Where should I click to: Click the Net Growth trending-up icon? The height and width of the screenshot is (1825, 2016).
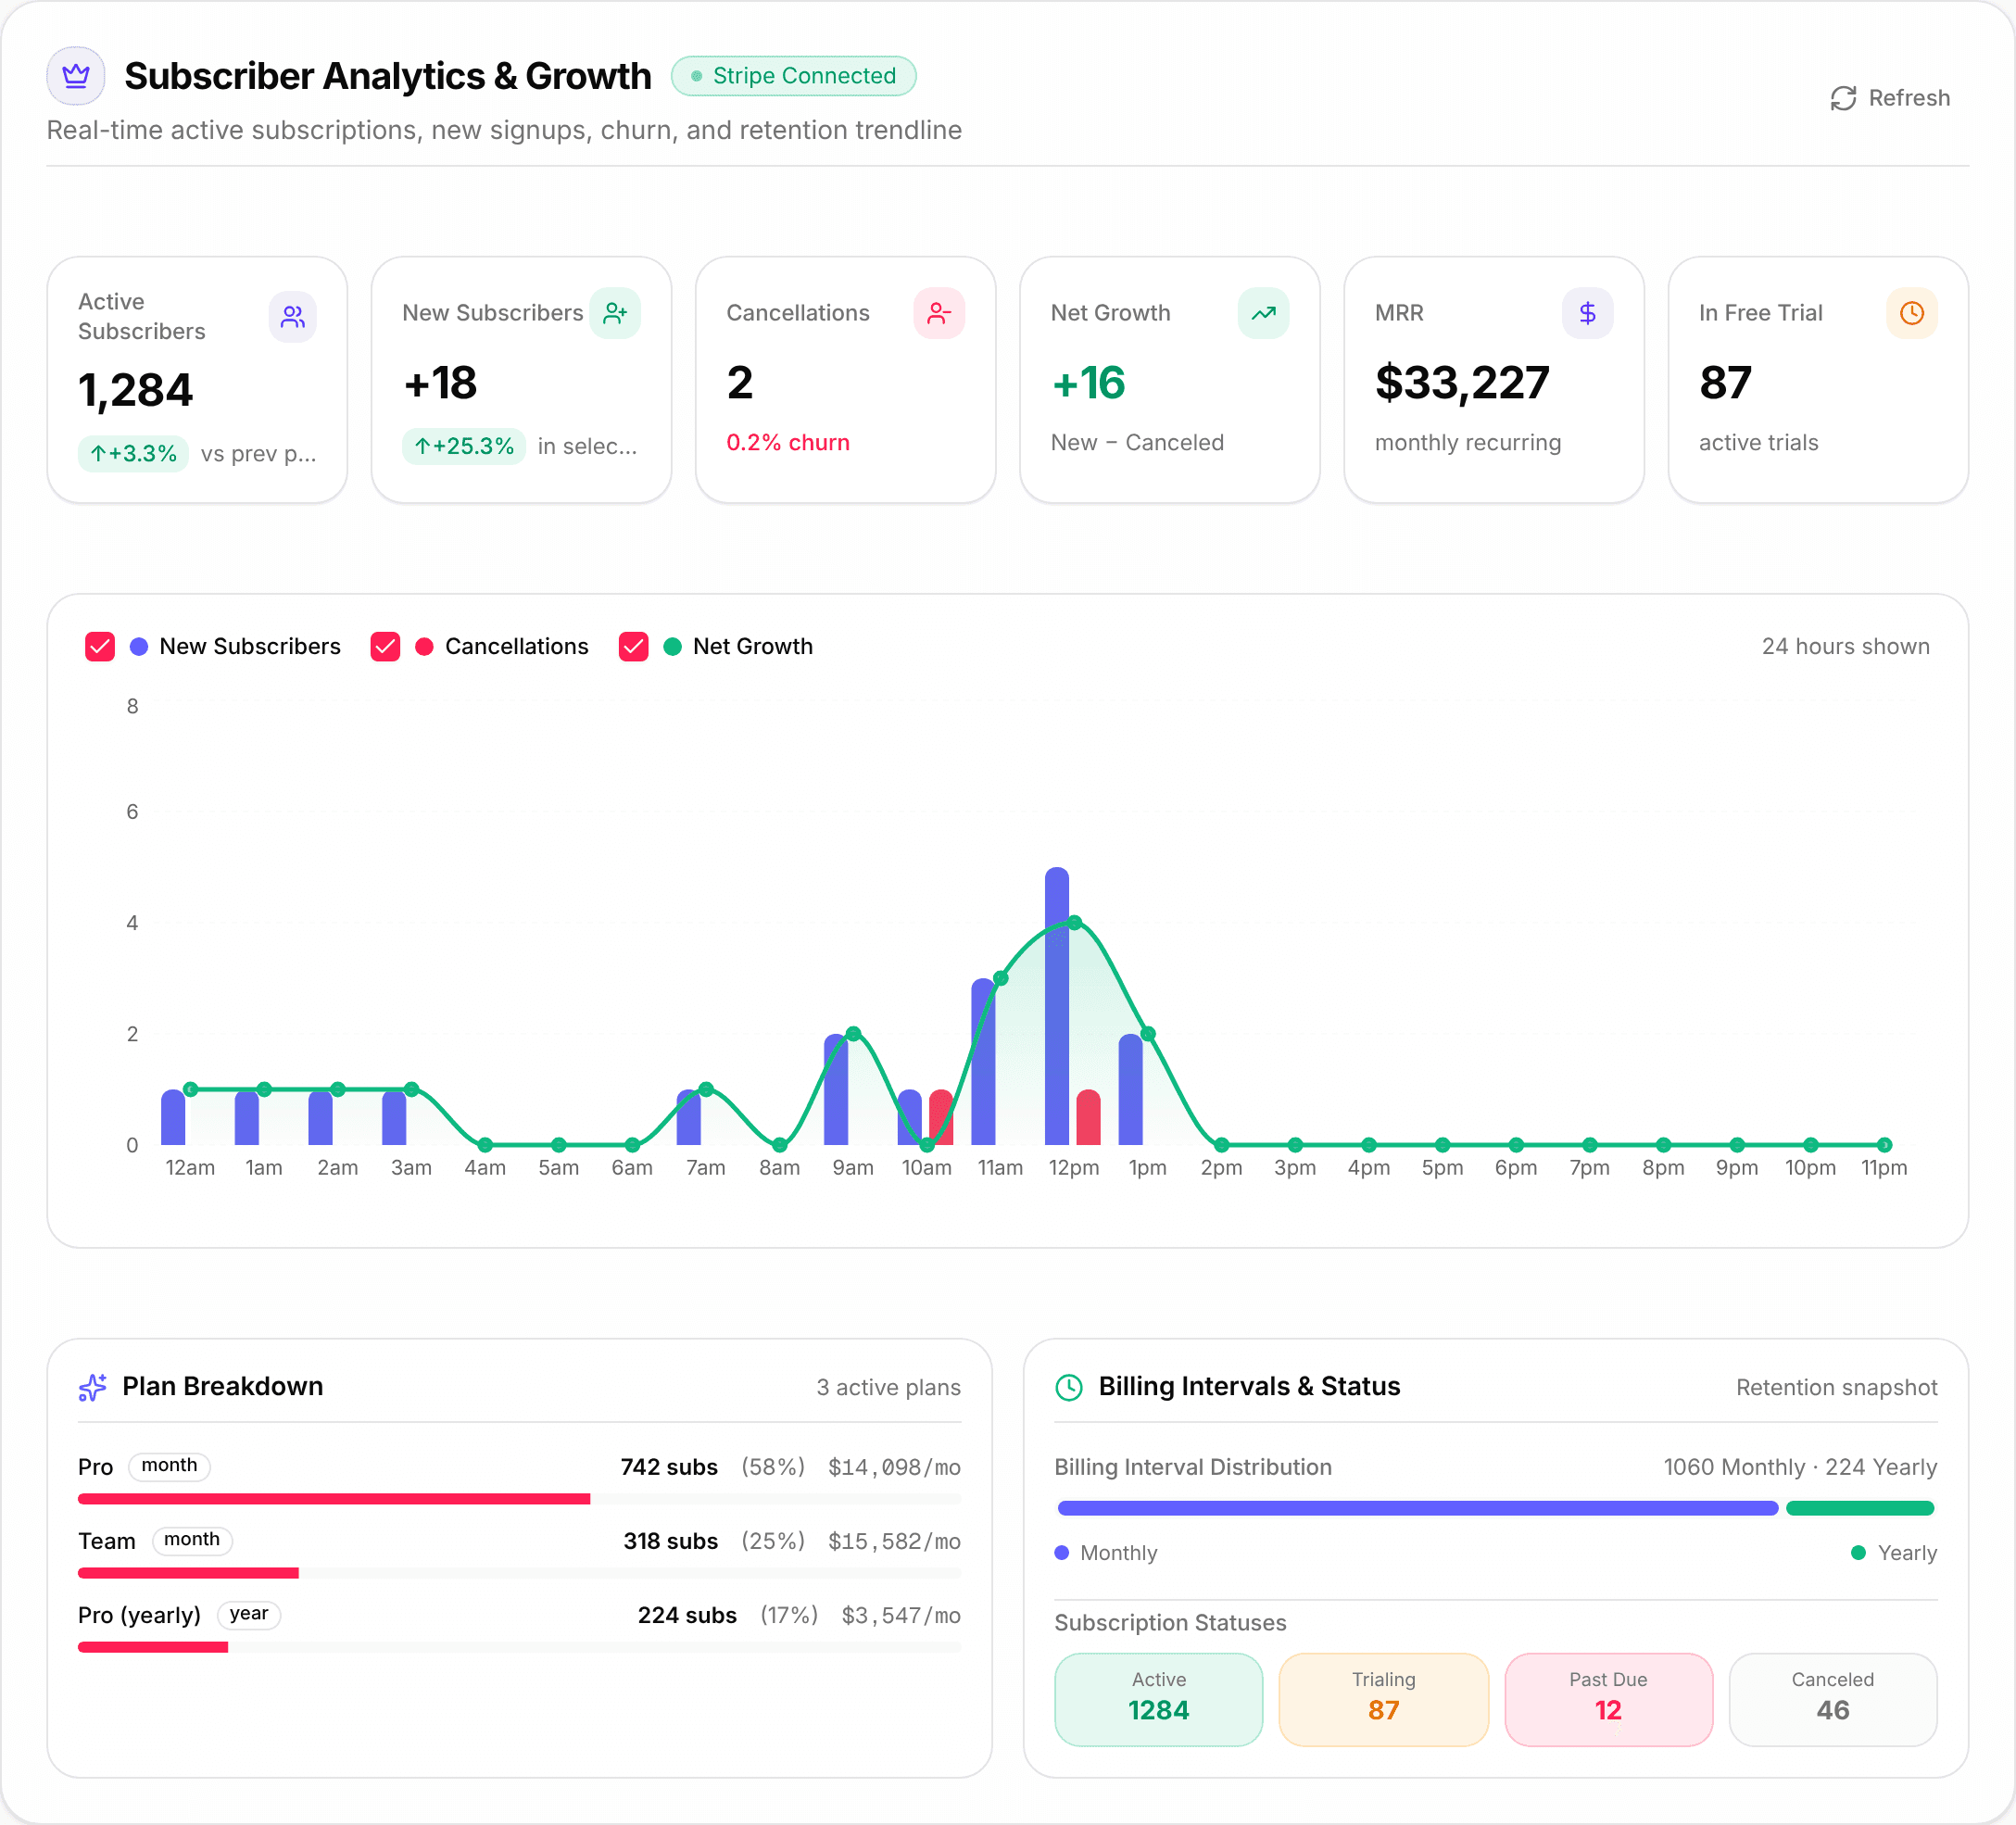click(x=1263, y=313)
